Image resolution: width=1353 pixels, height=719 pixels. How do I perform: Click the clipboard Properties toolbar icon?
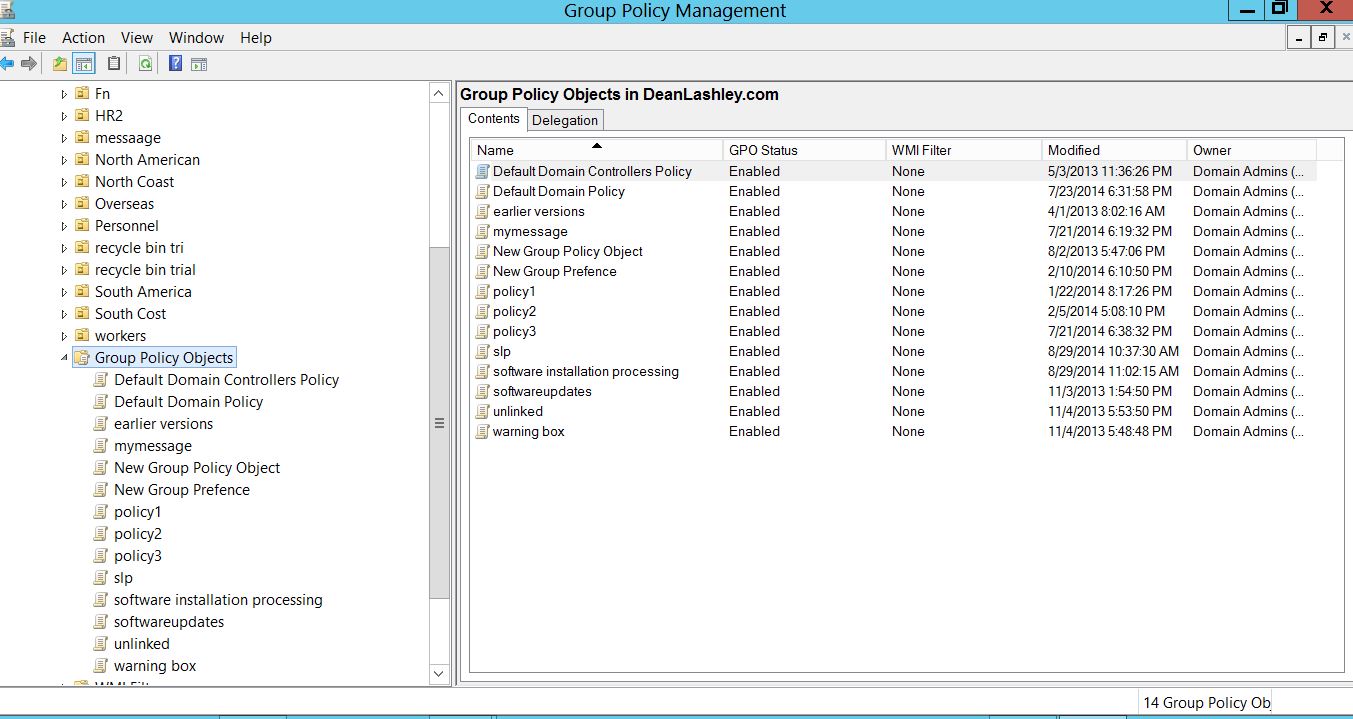coord(114,64)
